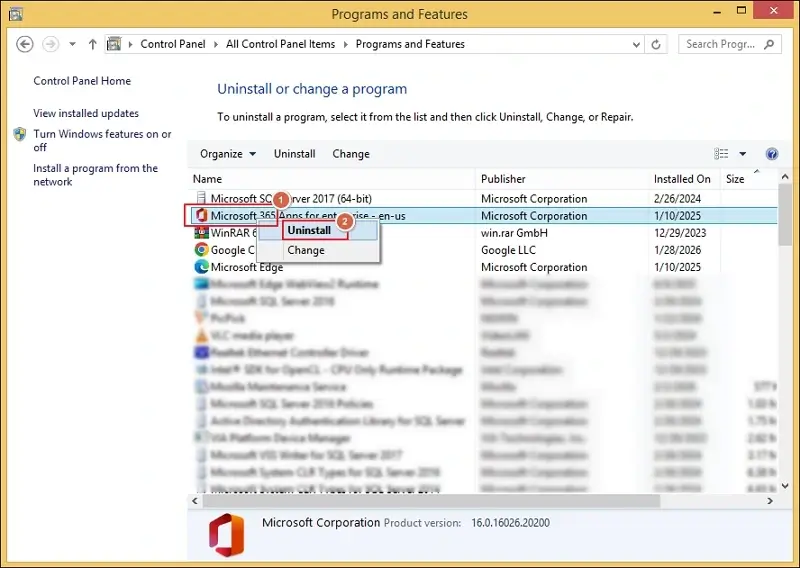Choose Change from the context menu
This screenshot has height=568, width=800.
(x=306, y=251)
